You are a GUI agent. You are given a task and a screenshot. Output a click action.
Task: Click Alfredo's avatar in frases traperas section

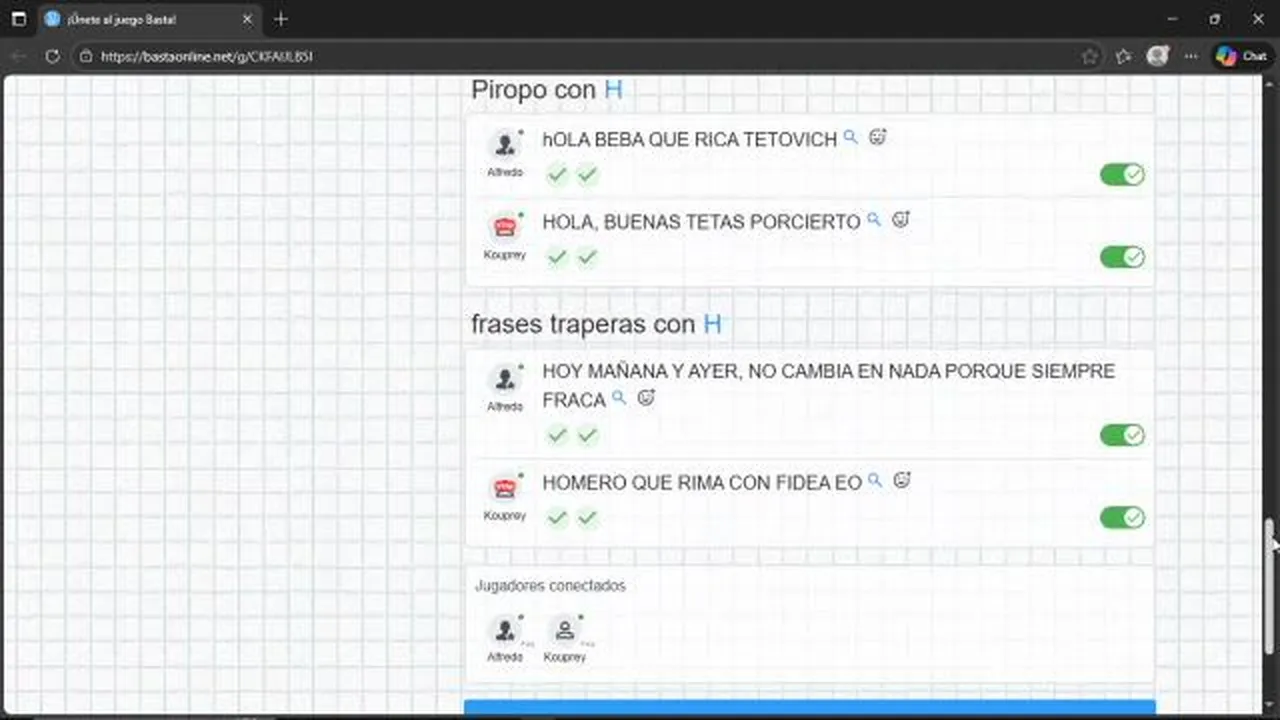pos(505,380)
